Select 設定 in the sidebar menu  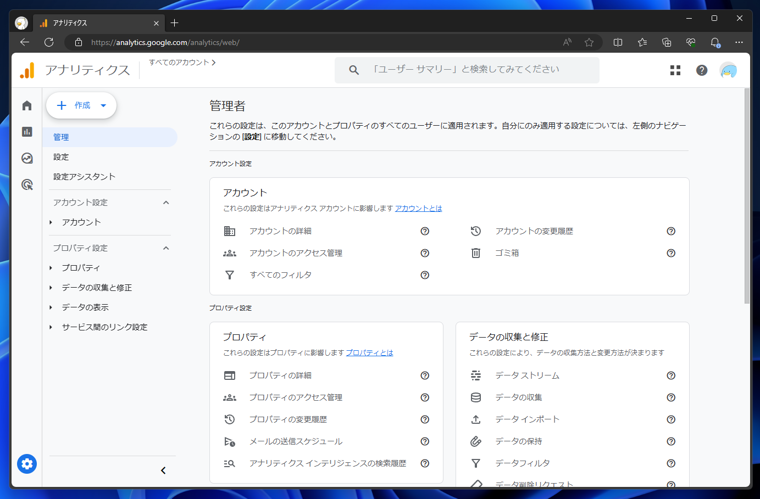61,157
